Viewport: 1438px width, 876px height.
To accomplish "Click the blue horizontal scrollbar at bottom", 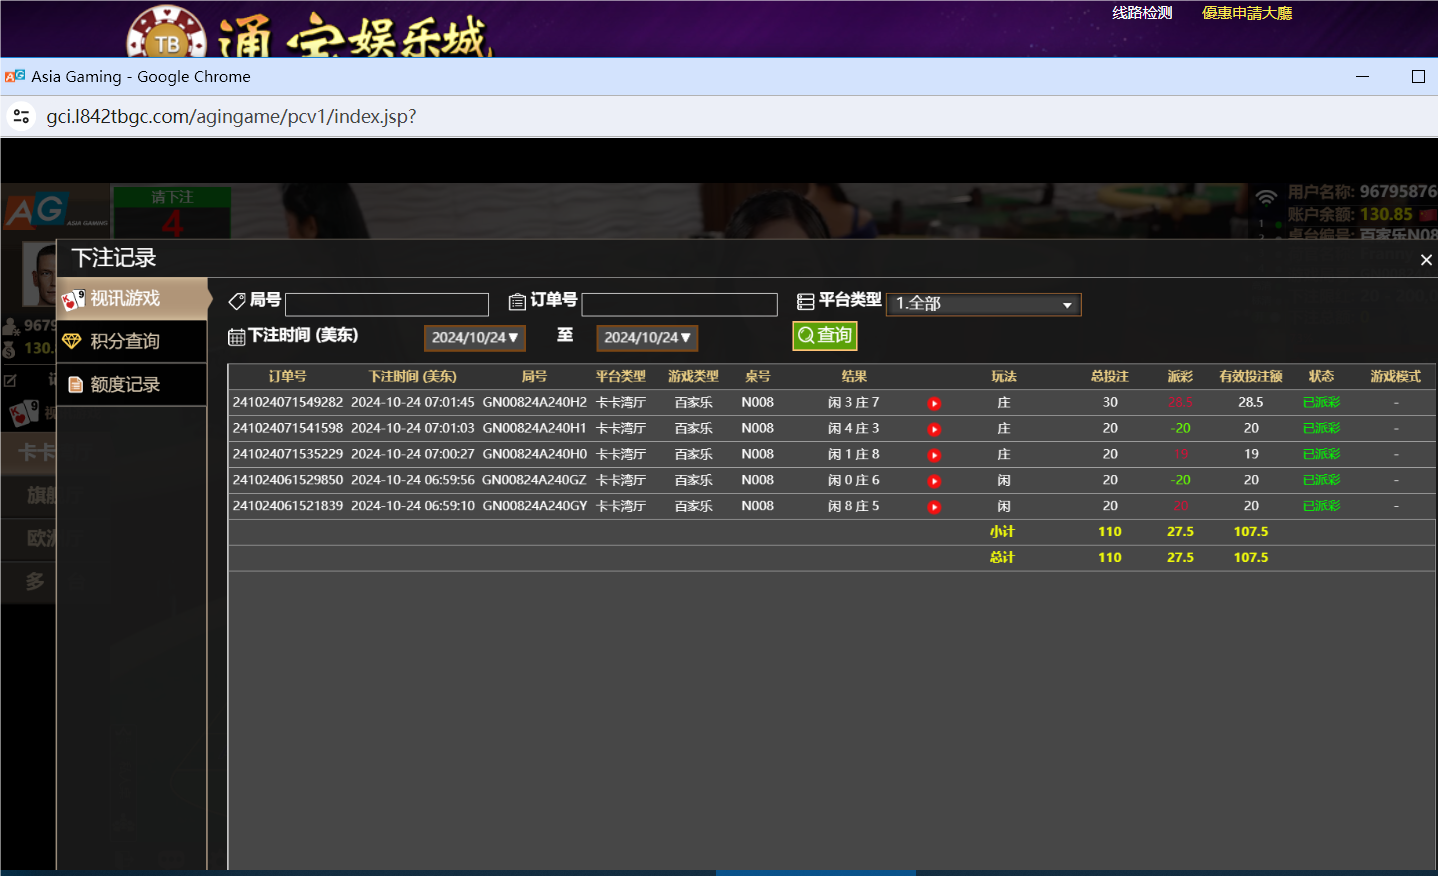I will click(815, 871).
